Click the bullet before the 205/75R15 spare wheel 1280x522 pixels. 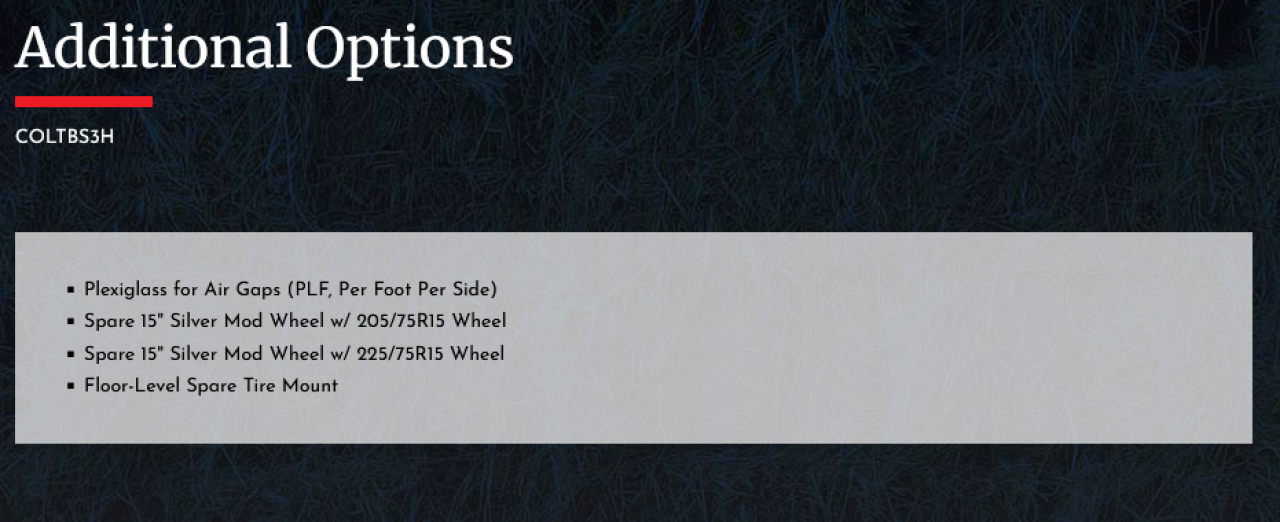click(x=72, y=322)
